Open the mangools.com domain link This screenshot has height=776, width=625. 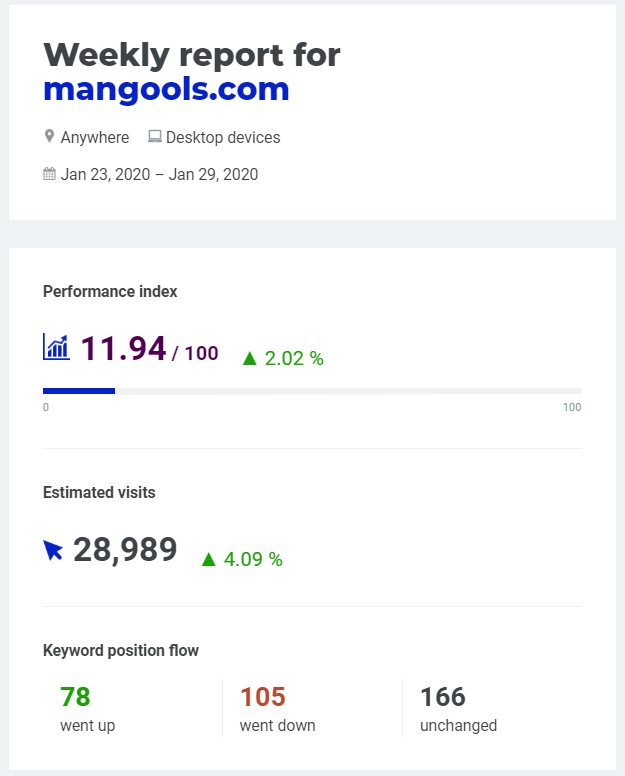pyautogui.click(x=166, y=90)
